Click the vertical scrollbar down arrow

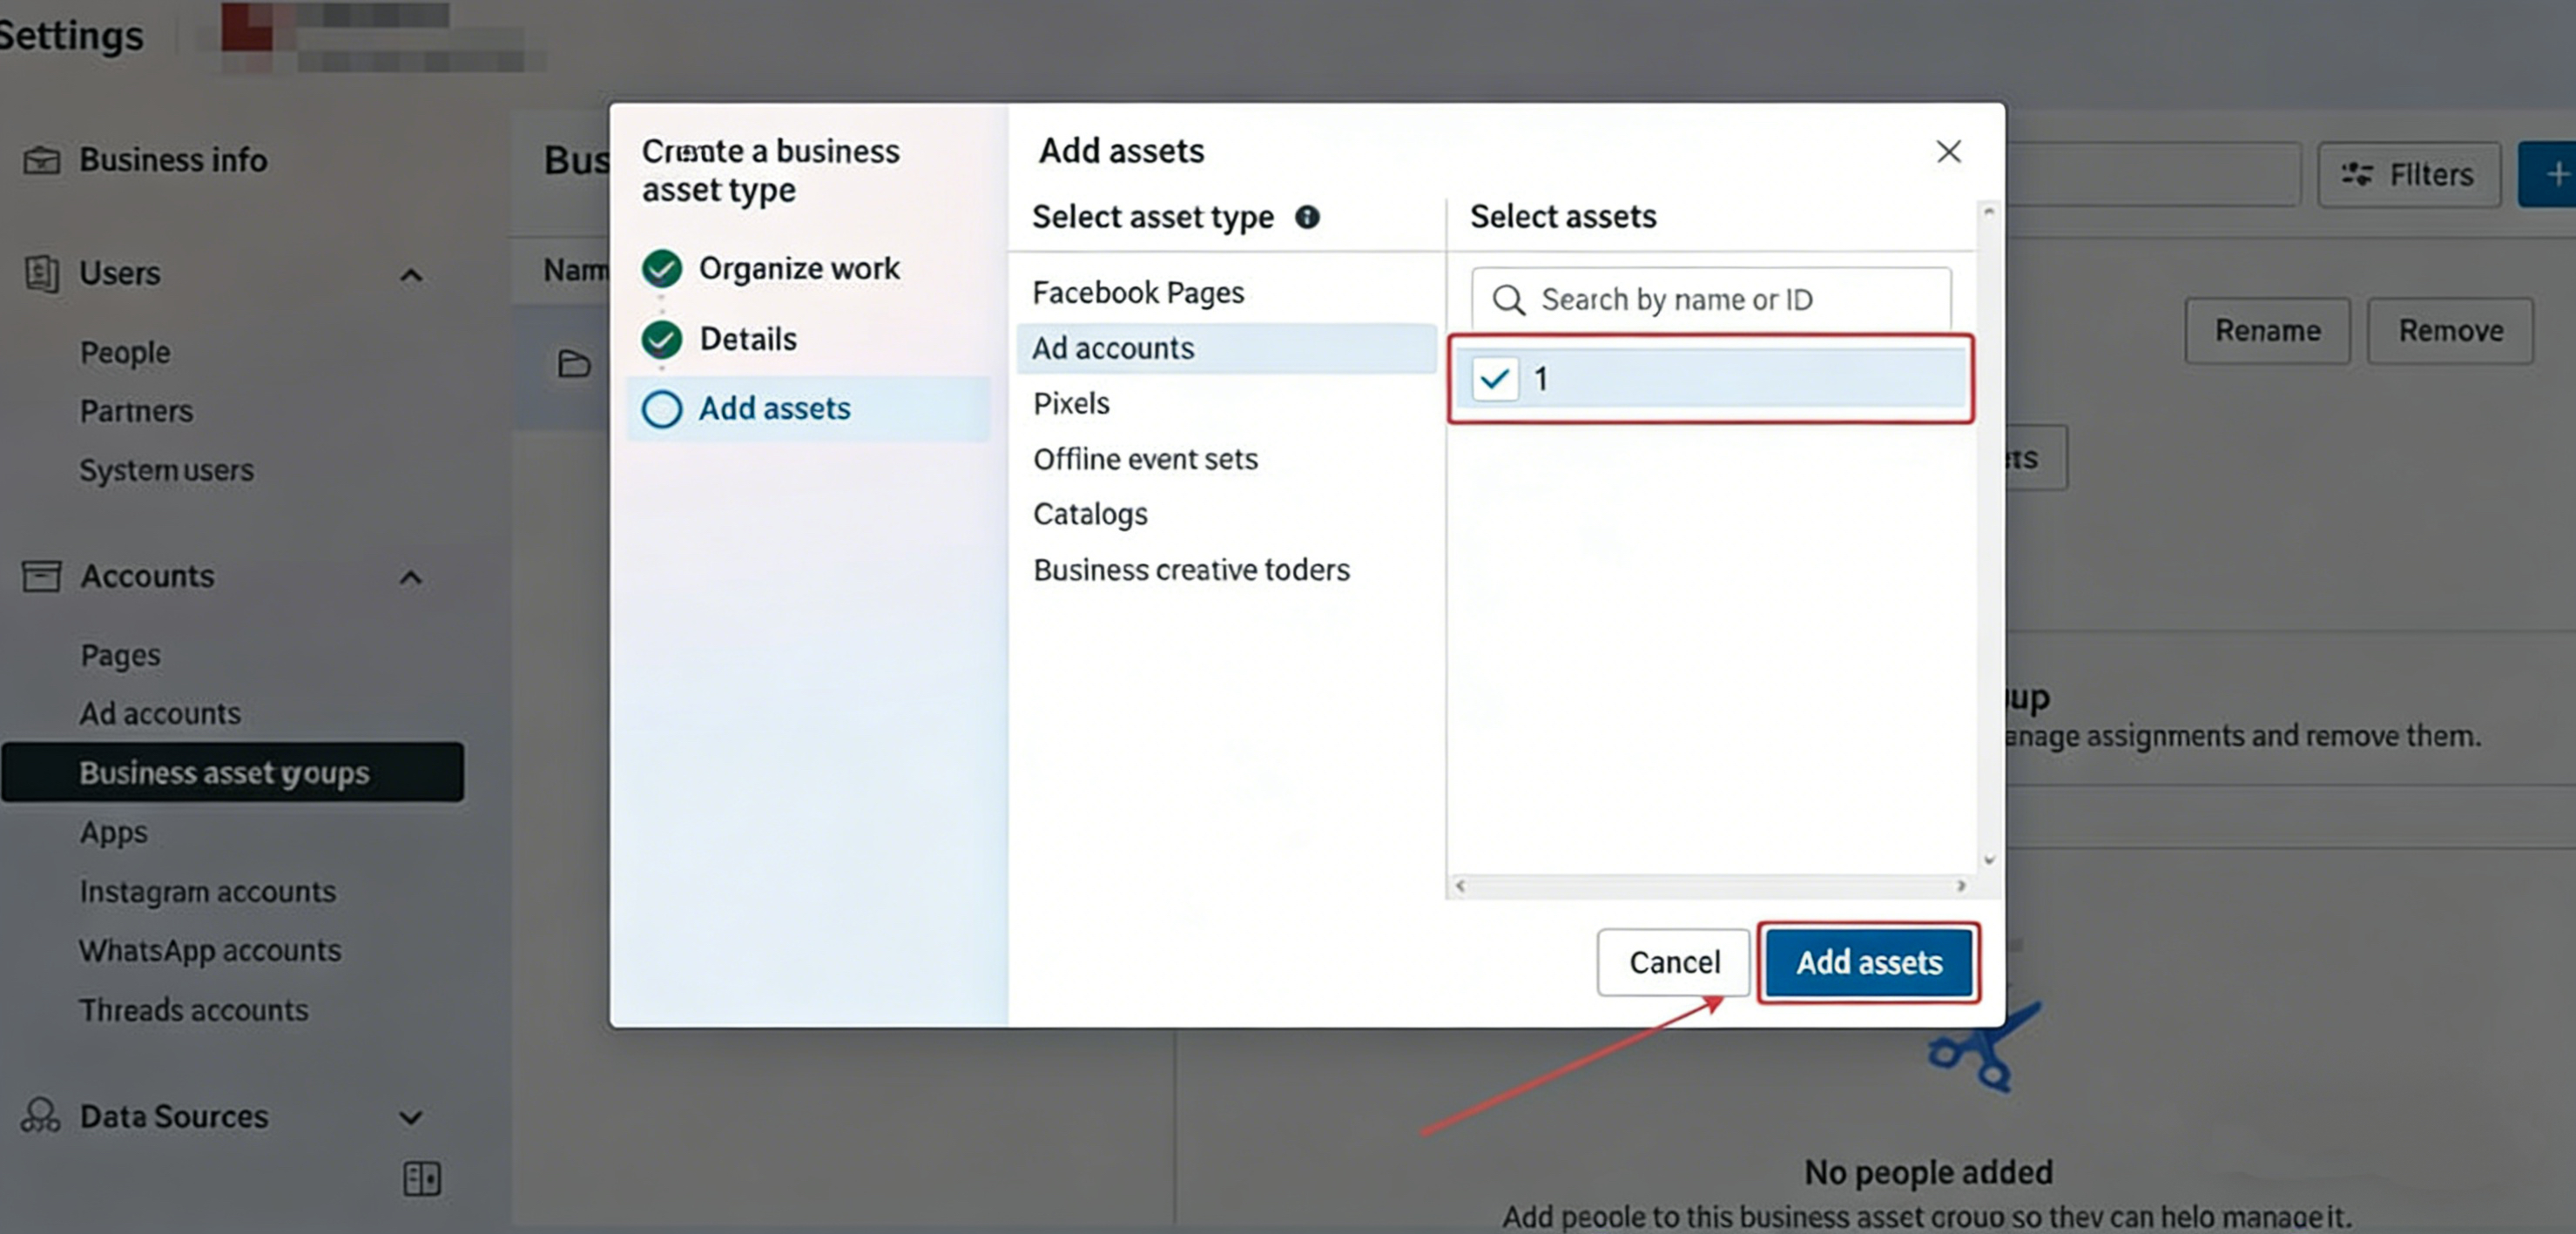1989,859
